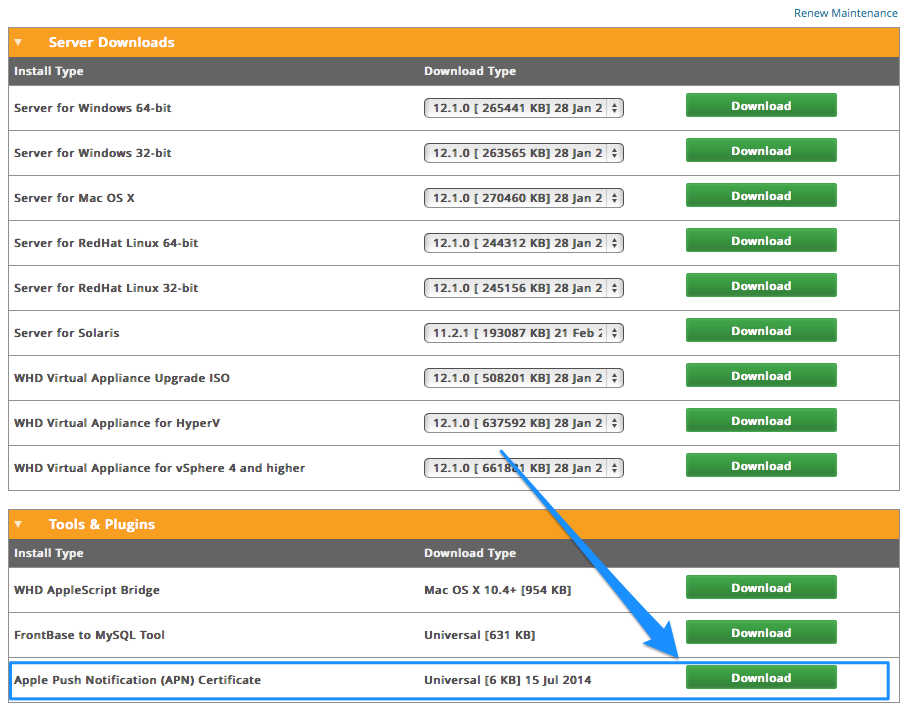
Task: Click Install Type header in Server Downloads
Action: [49, 71]
